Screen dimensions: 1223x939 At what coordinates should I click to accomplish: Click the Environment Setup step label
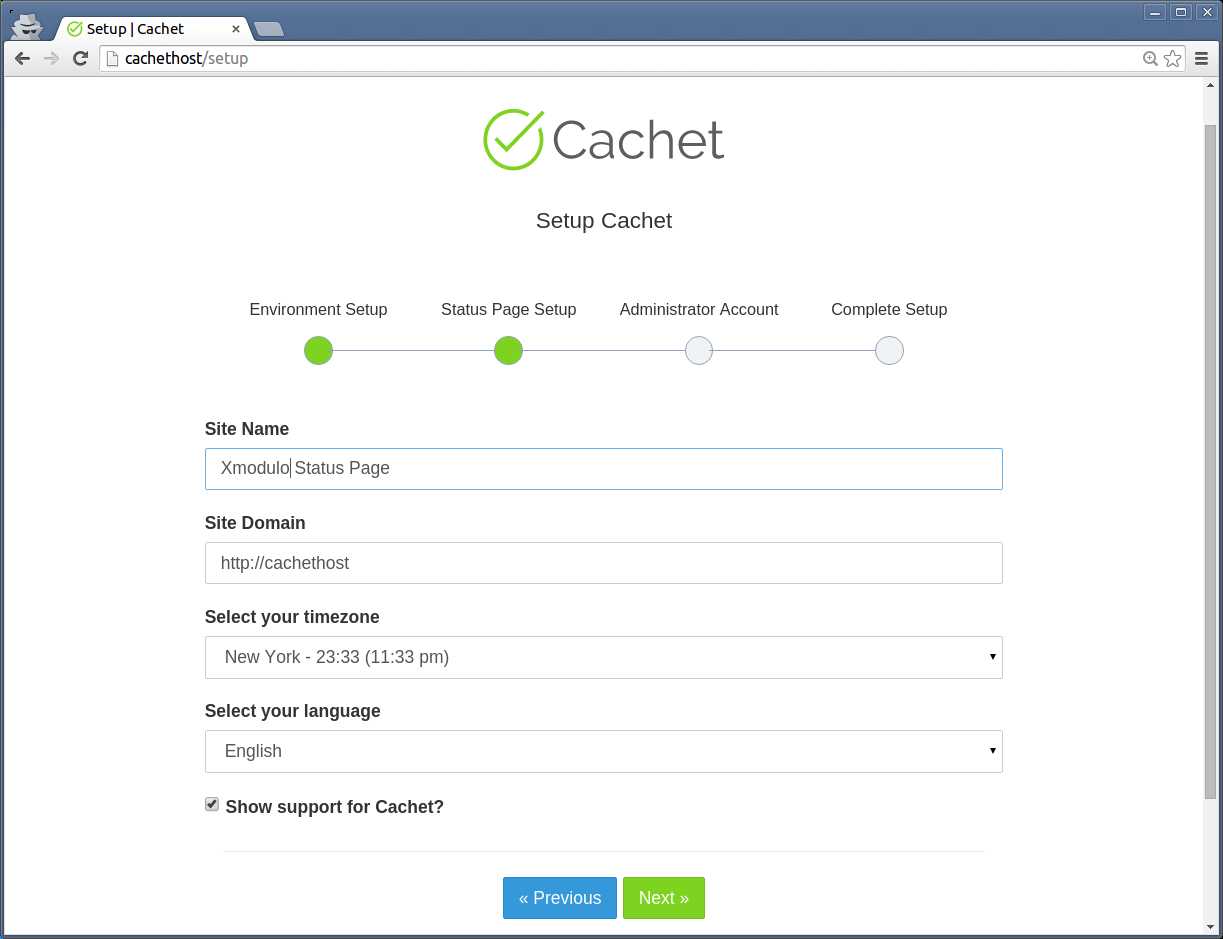click(318, 309)
